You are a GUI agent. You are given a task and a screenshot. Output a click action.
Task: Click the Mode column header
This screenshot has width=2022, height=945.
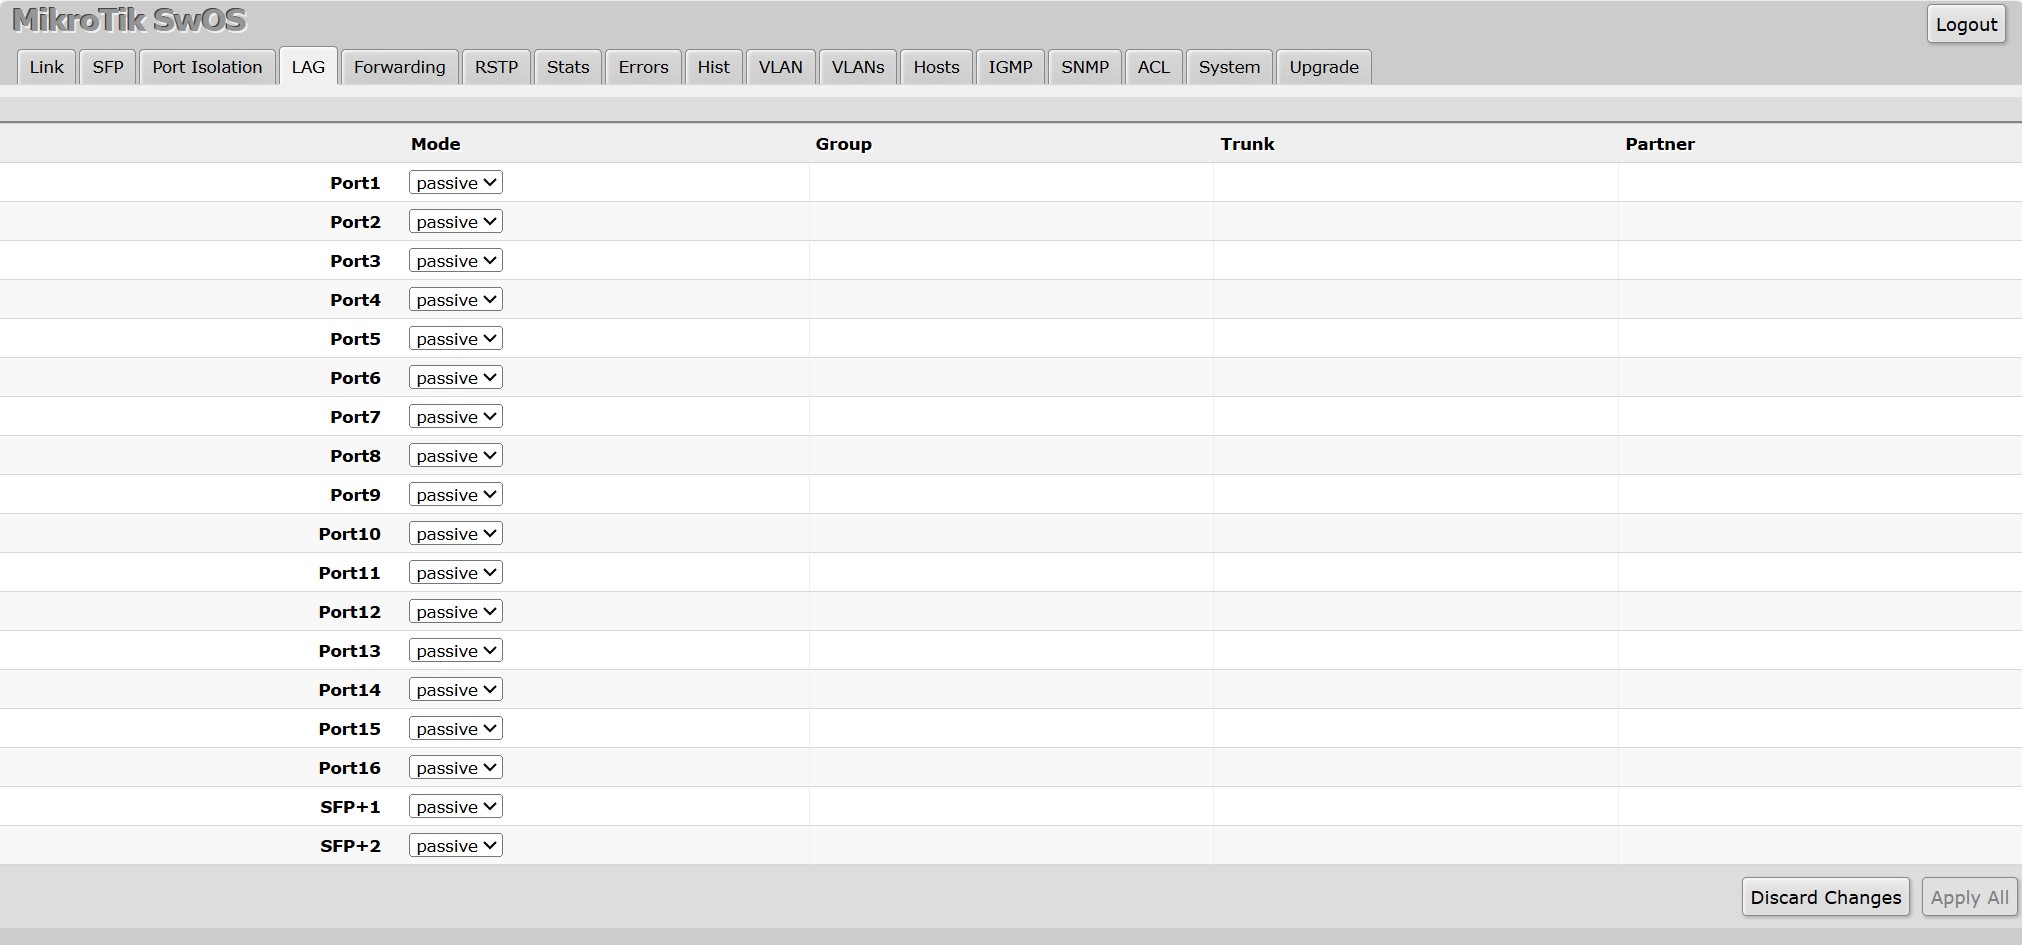click(436, 144)
